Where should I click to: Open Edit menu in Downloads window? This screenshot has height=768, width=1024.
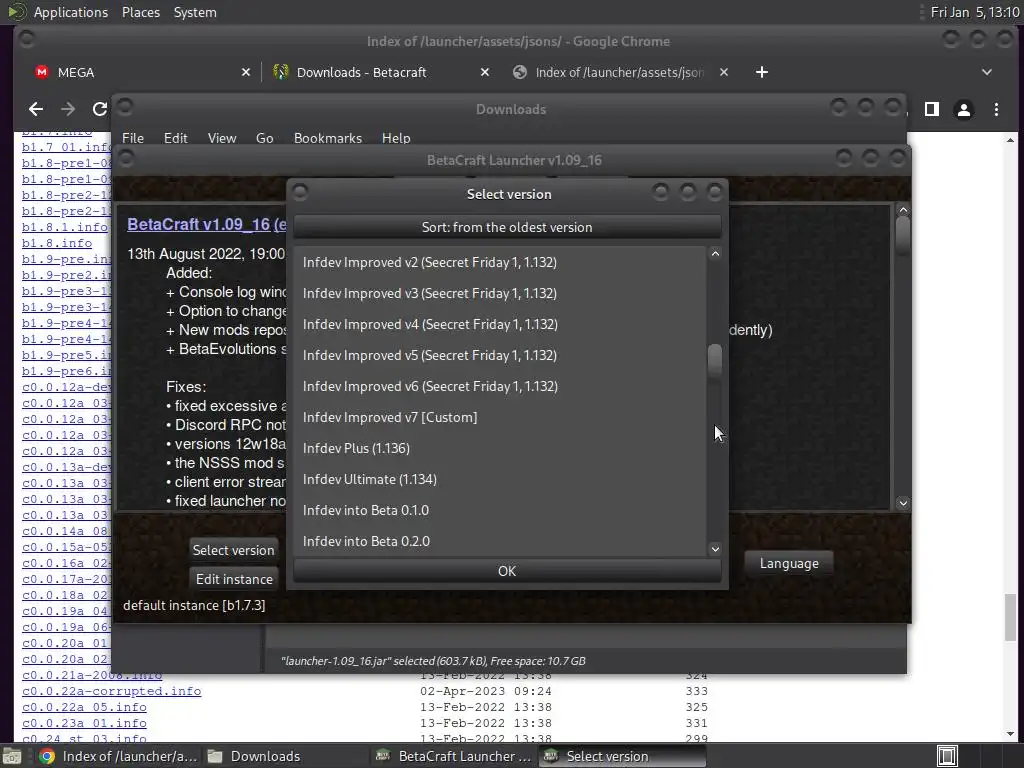click(176, 138)
